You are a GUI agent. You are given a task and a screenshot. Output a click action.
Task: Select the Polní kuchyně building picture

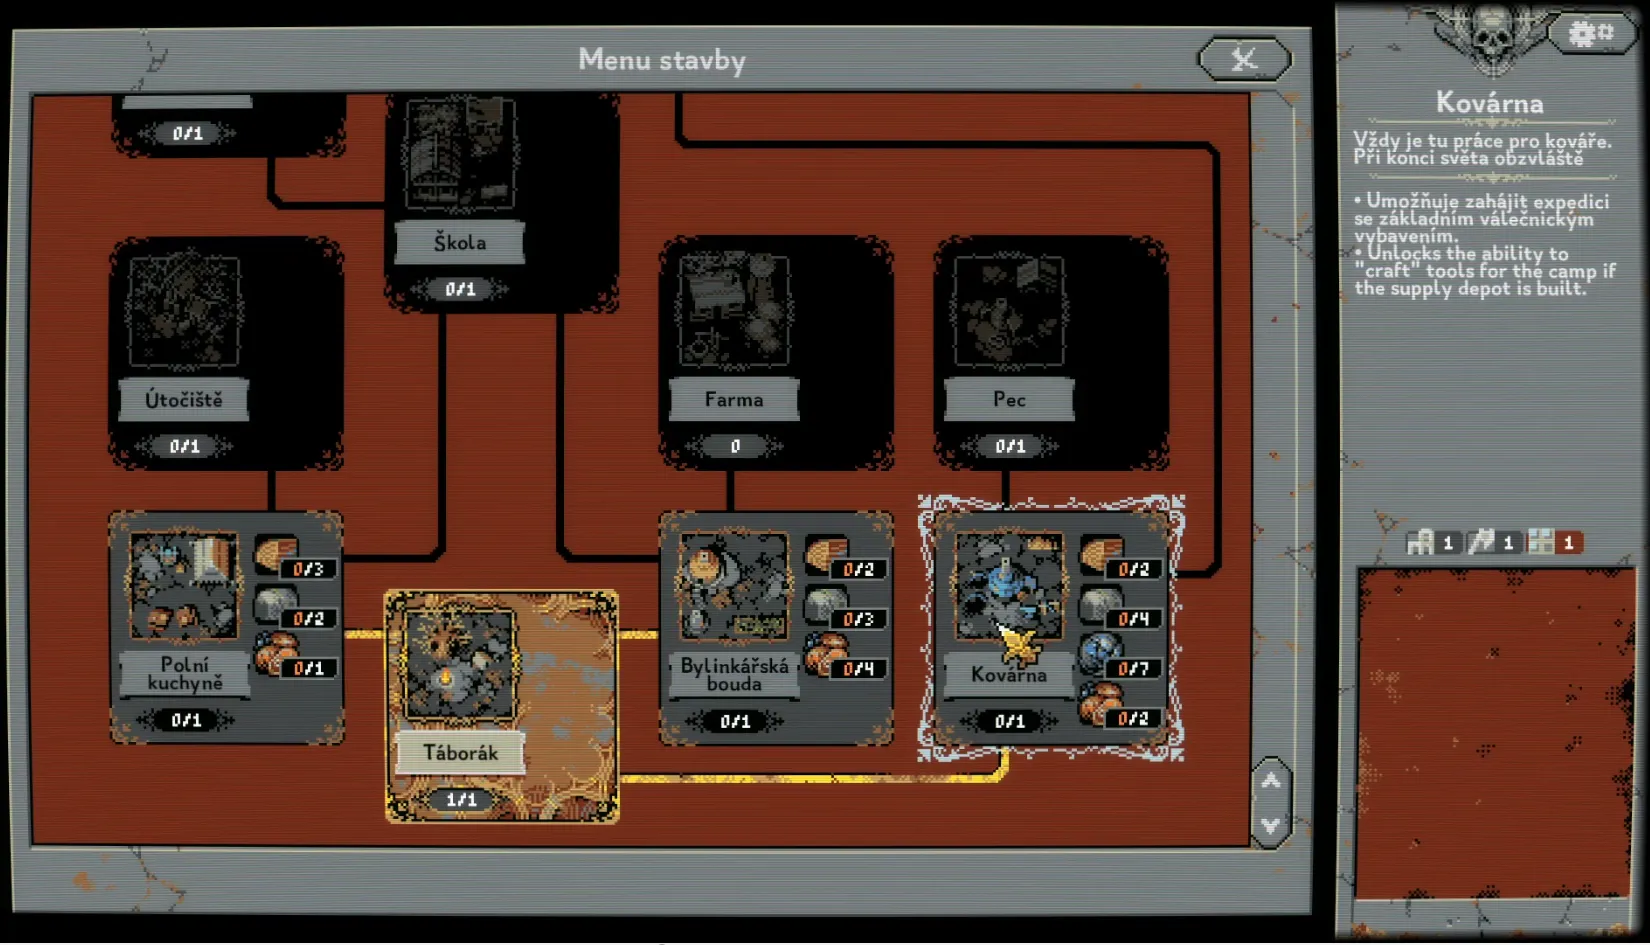coord(184,586)
